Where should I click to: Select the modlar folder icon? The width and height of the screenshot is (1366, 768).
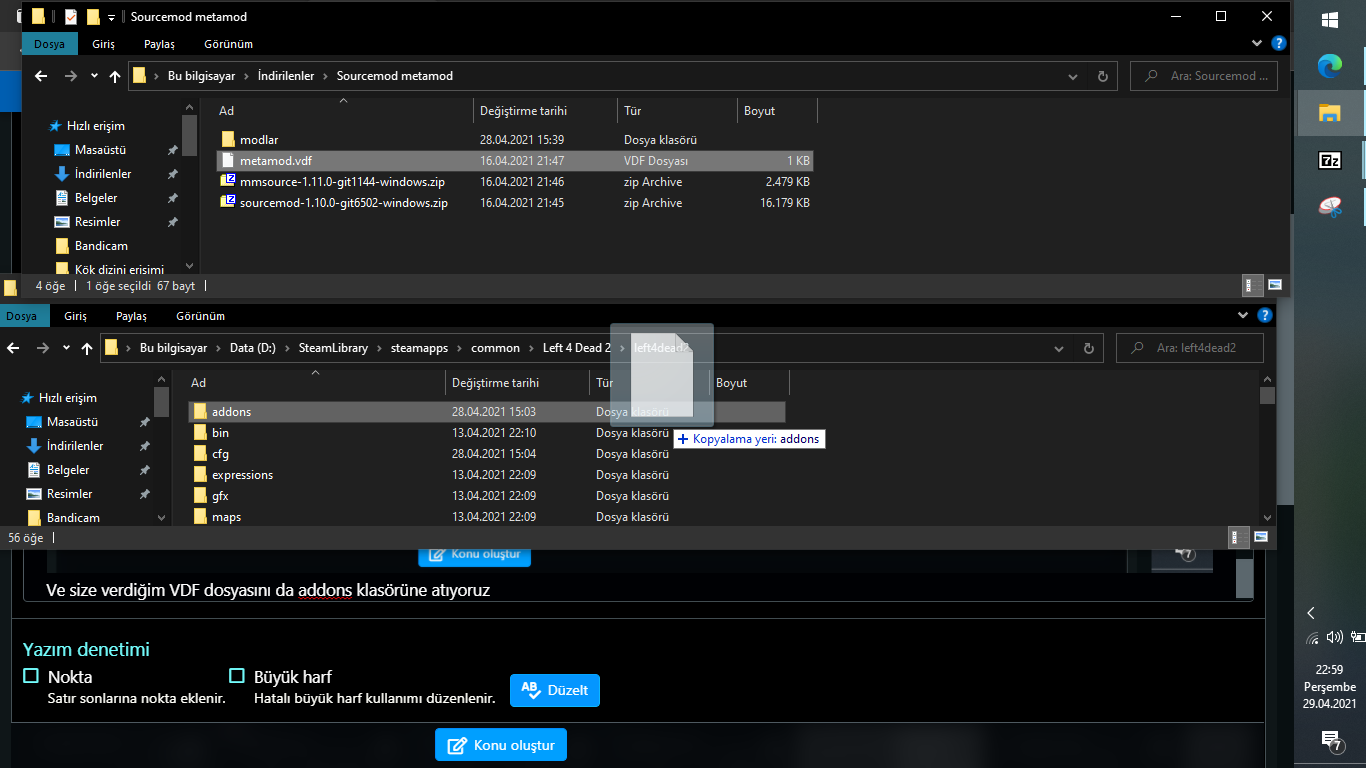228,140
